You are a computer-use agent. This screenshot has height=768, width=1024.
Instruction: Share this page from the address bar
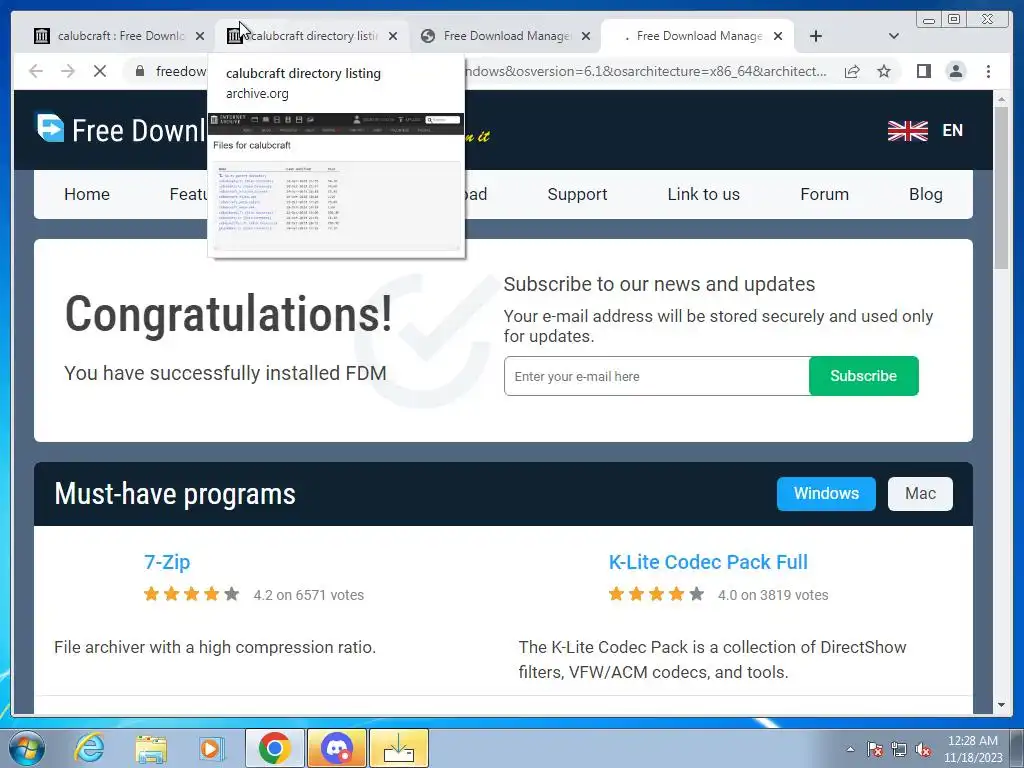[x=852, y=71]
